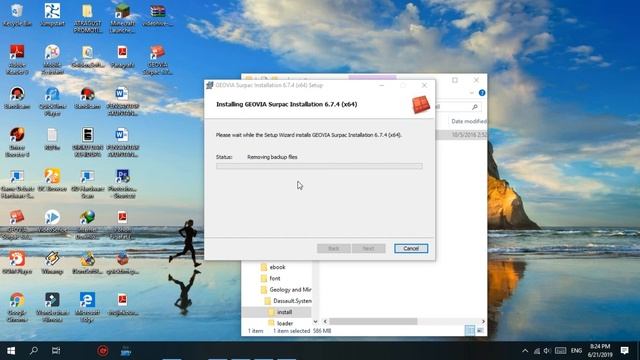The width and height of the screenshot is (640, 360).
Task: Open the Google Chrome desktop shortcut
Action: click(17, 307)
